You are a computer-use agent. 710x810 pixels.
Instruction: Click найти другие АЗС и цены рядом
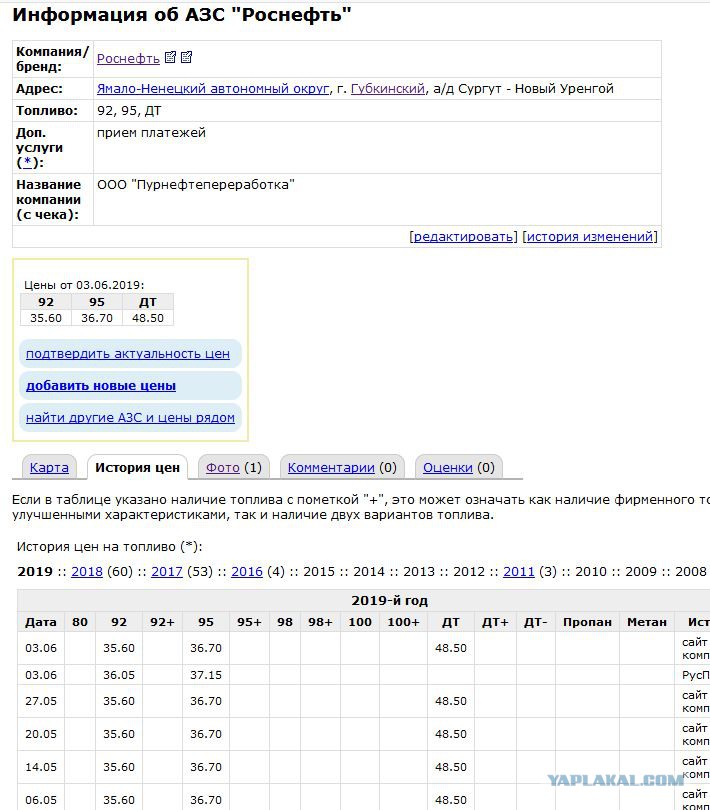pyautogui.click(x=130, y=417)
